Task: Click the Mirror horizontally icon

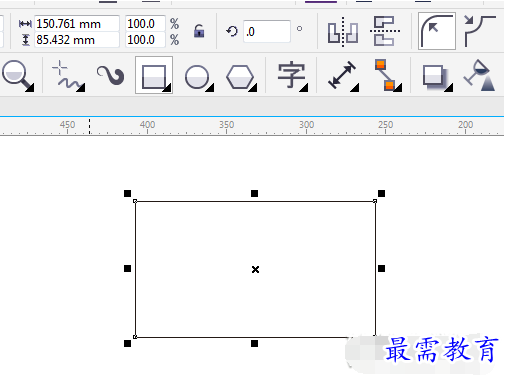Action: (343, 32)
